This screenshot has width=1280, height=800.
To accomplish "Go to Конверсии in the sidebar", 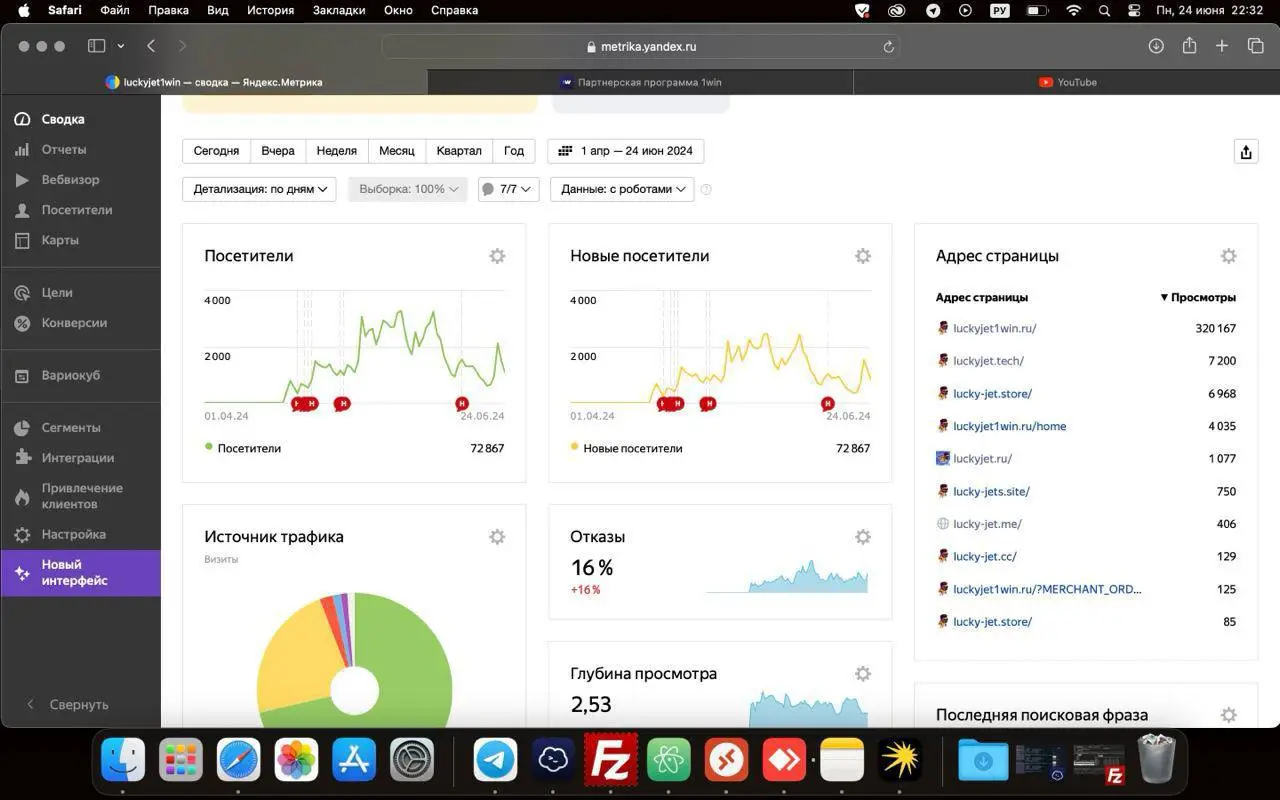I will (x=73, y=323).
